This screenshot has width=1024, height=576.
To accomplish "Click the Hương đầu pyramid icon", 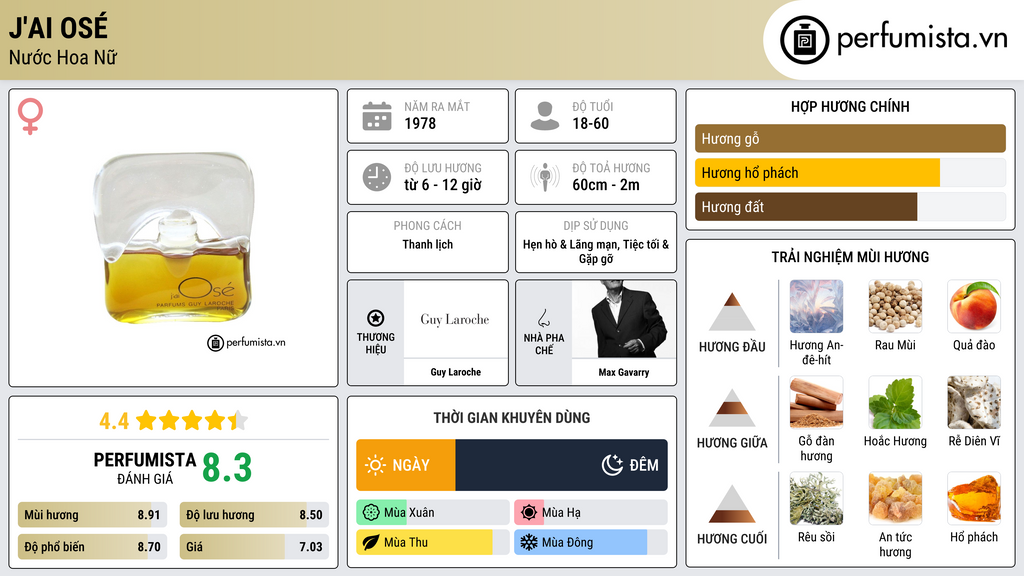I will point(732,312).
